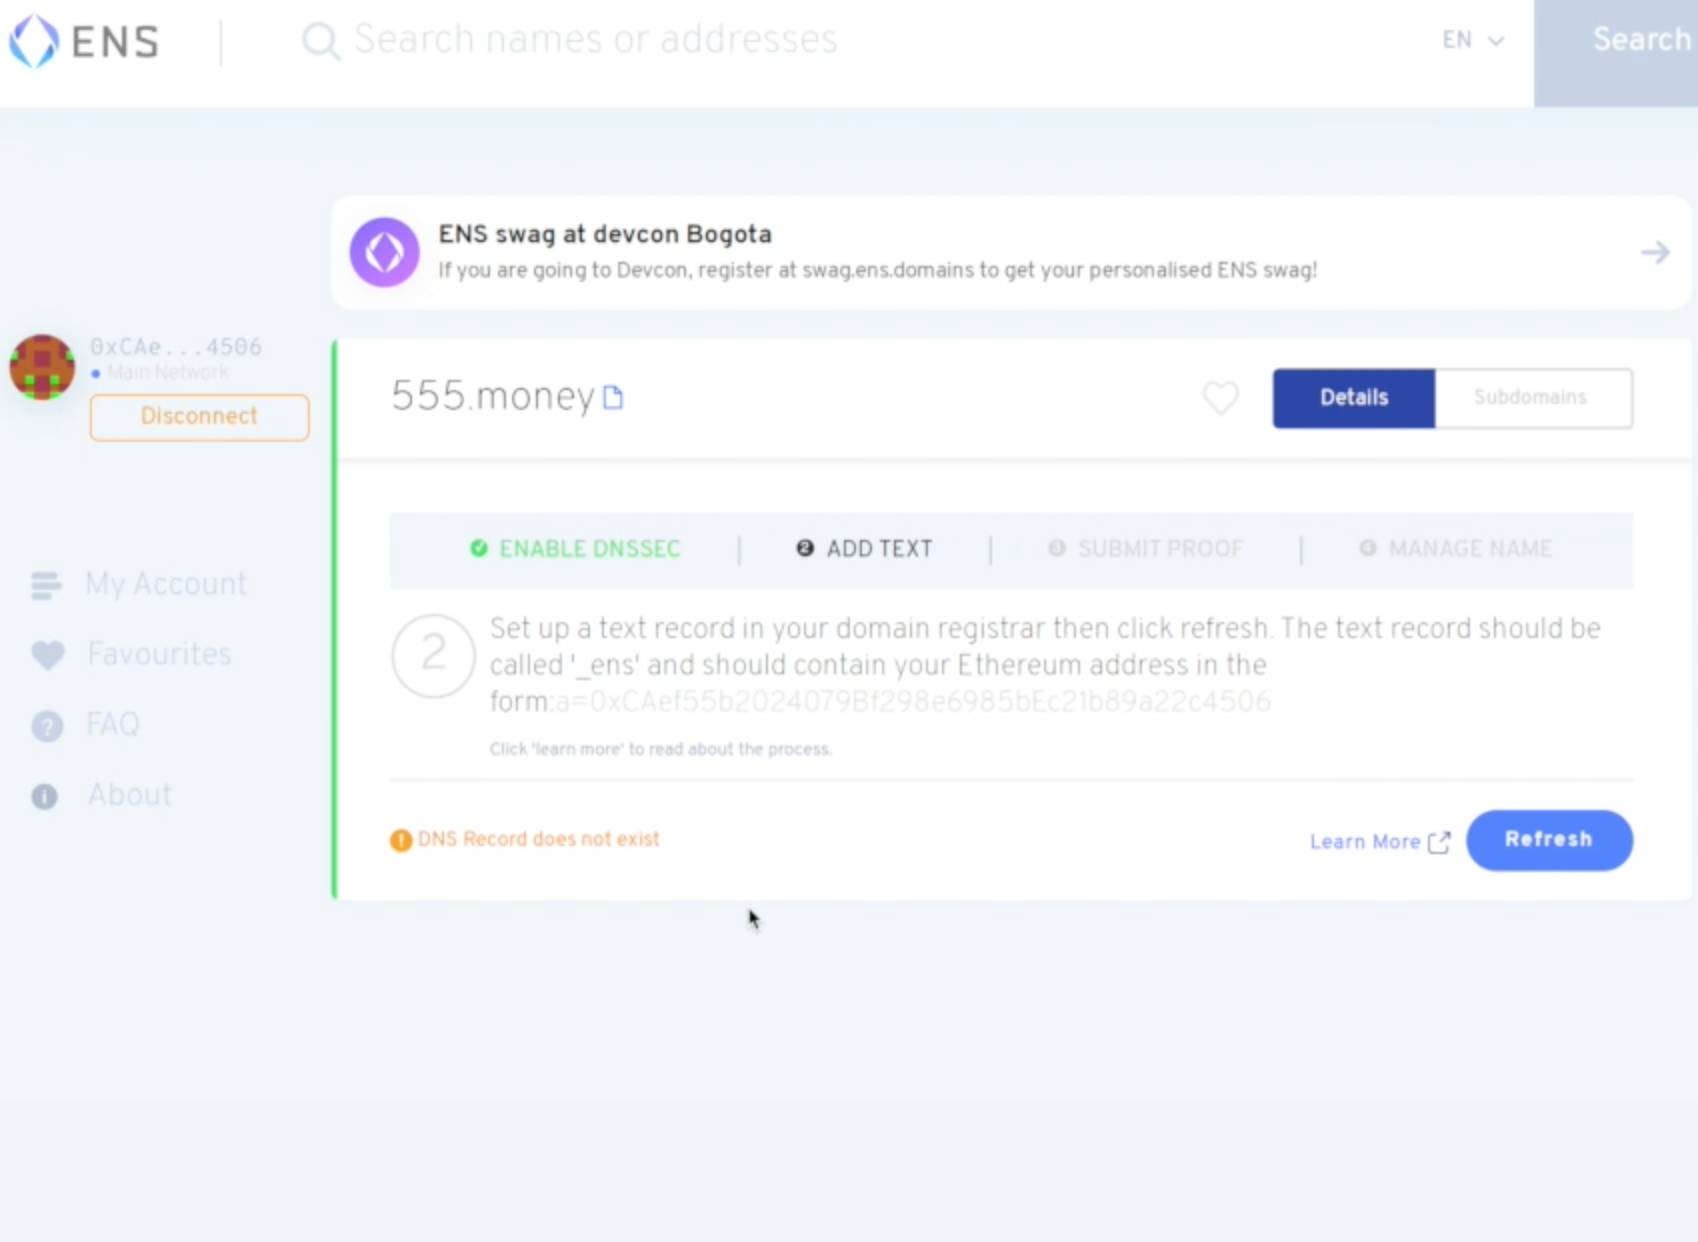Viewport: 1698px width, 1242px height.
Task: Switch to the Details tab
Action: (x=1353, y=398)
